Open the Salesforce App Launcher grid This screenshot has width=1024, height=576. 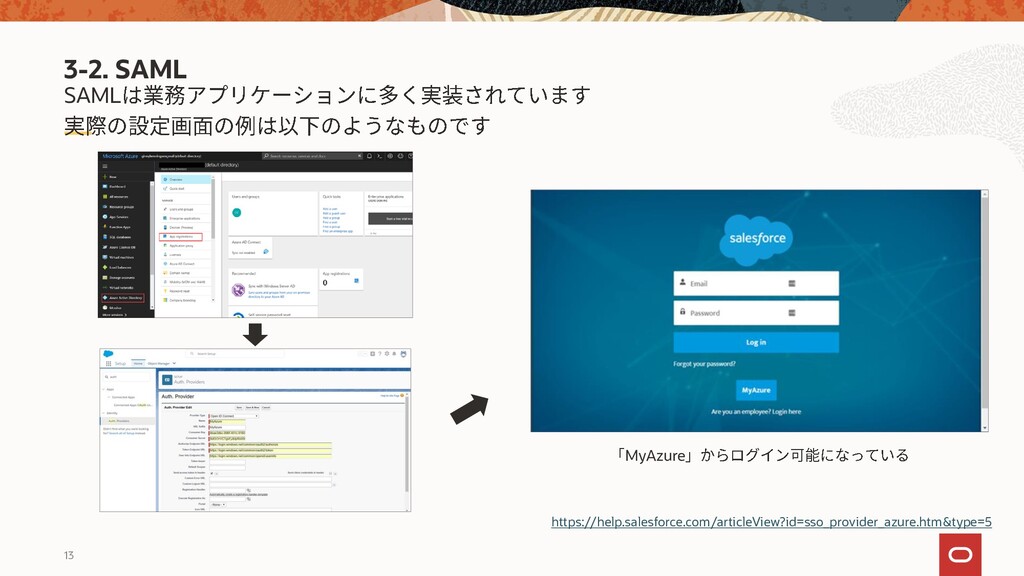108,363
